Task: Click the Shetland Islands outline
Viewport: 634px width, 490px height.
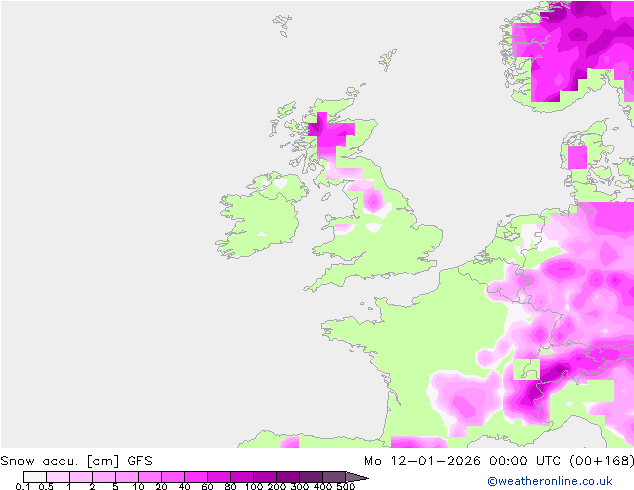Action: (387, 60)
